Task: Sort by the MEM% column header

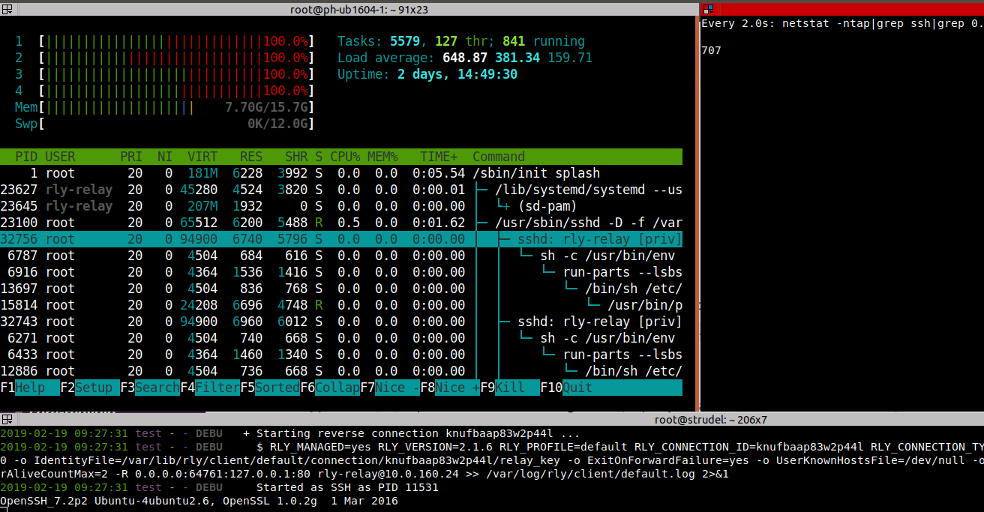Action: [383, 156]
